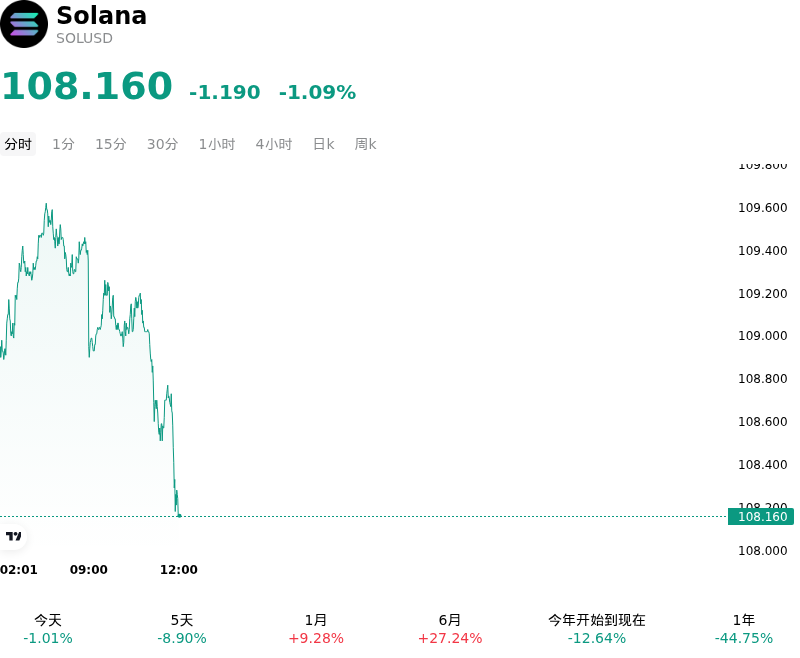Screen dimensions: 800x658
Task: Select the 4小时 chart interval
Action: 274,144
